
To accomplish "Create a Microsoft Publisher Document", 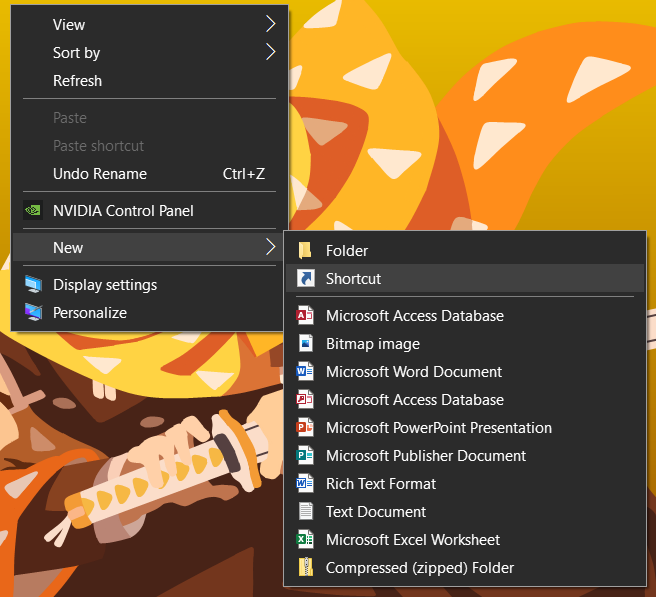I will point(465,456).
